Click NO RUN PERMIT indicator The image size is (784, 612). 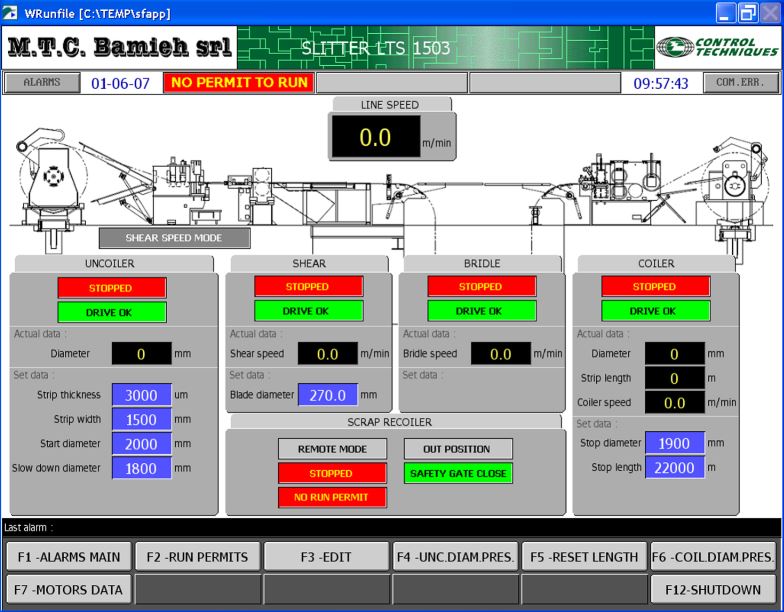(x=332, y=497)
